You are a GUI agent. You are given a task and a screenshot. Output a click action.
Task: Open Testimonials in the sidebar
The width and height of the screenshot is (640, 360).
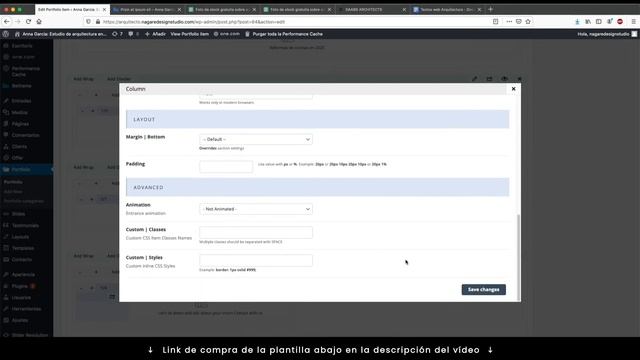point(25,225)
